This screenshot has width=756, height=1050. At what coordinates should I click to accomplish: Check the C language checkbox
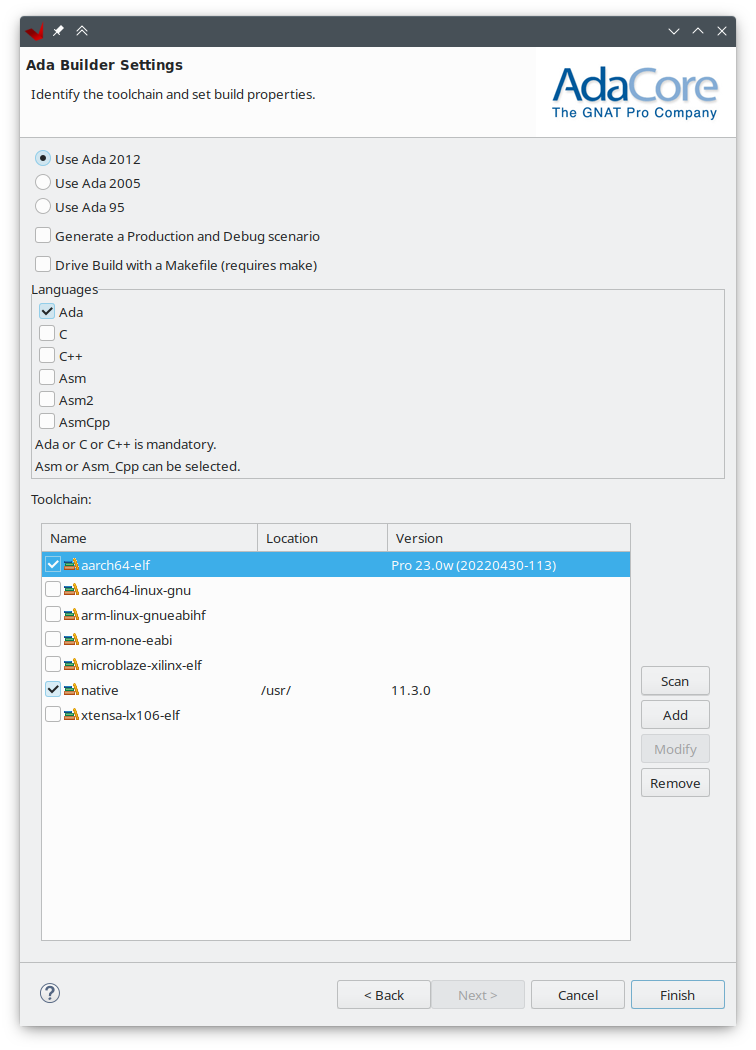tap(47, 333)
